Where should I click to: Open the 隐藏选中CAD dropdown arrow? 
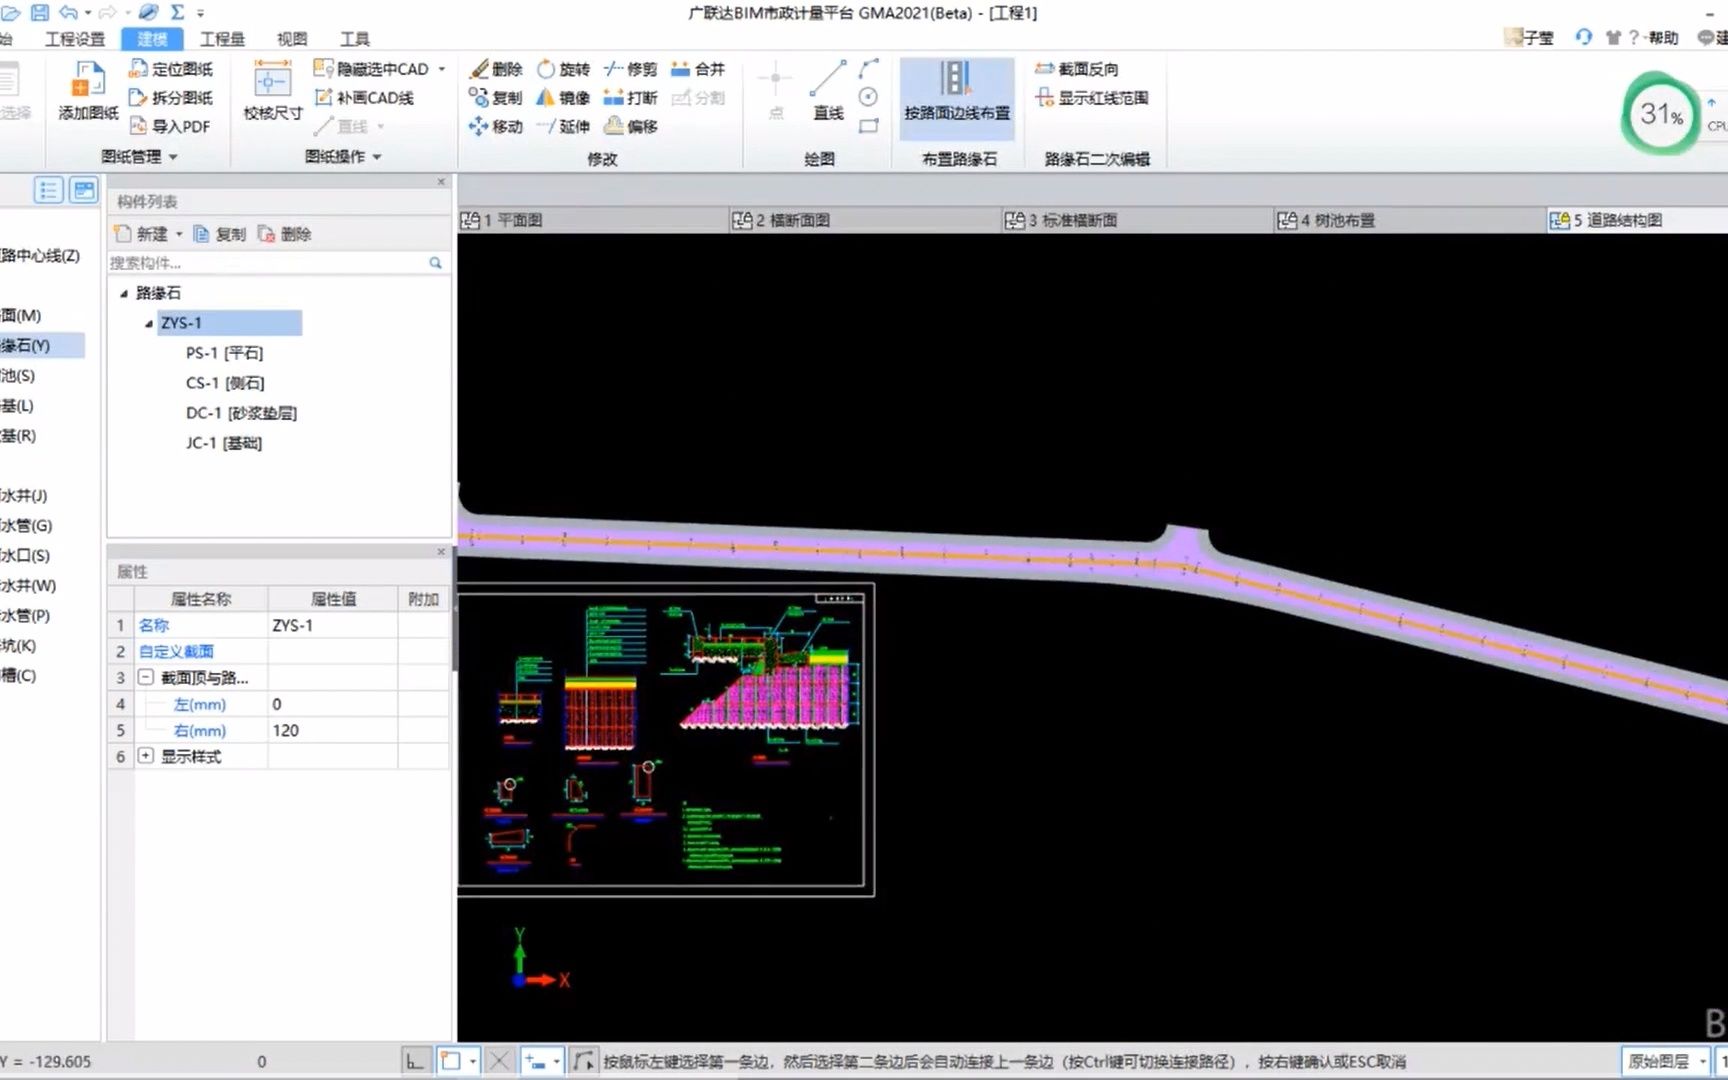(x=442, y=69)
